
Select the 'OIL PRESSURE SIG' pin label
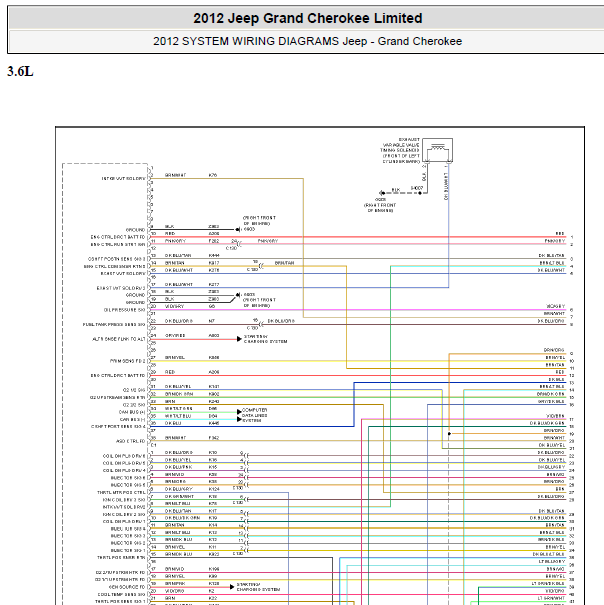124,310
